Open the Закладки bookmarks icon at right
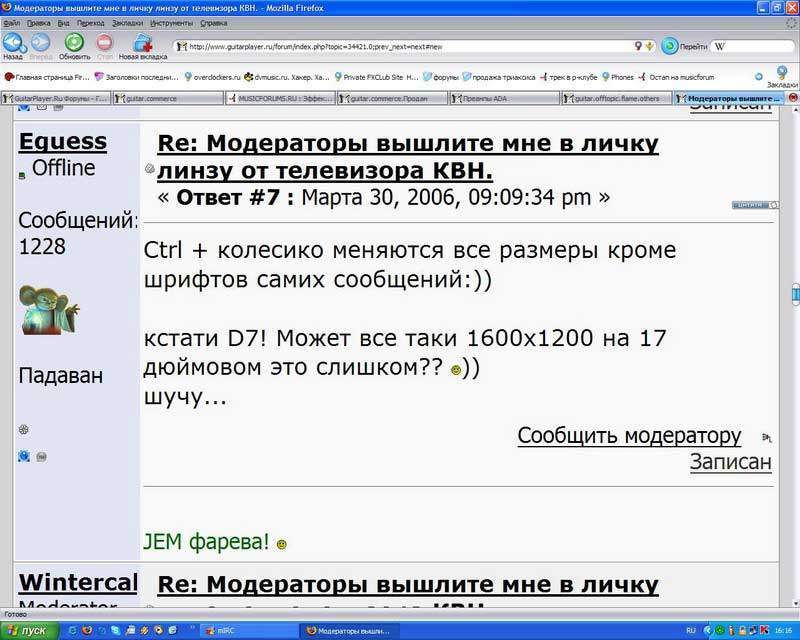Image resolution: width=800 pixels, height=640 pixels. click(x=781, y=76)
